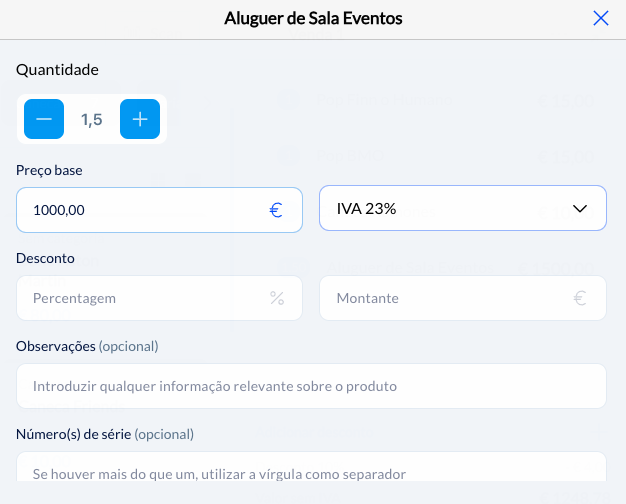Increase quantity with the plus button
The width and height of the screenshot is (626, 504).
[140, 120]
